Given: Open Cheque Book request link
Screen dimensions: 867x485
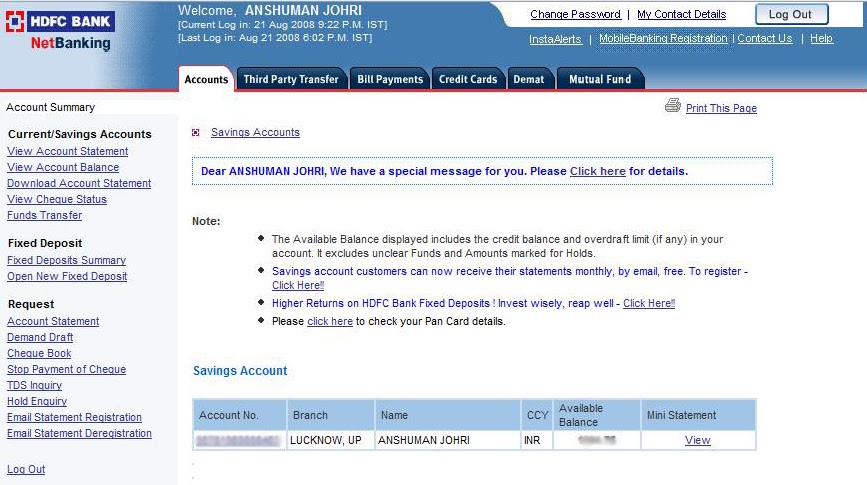Looking at the screenshot, I should tap(39, 353).
